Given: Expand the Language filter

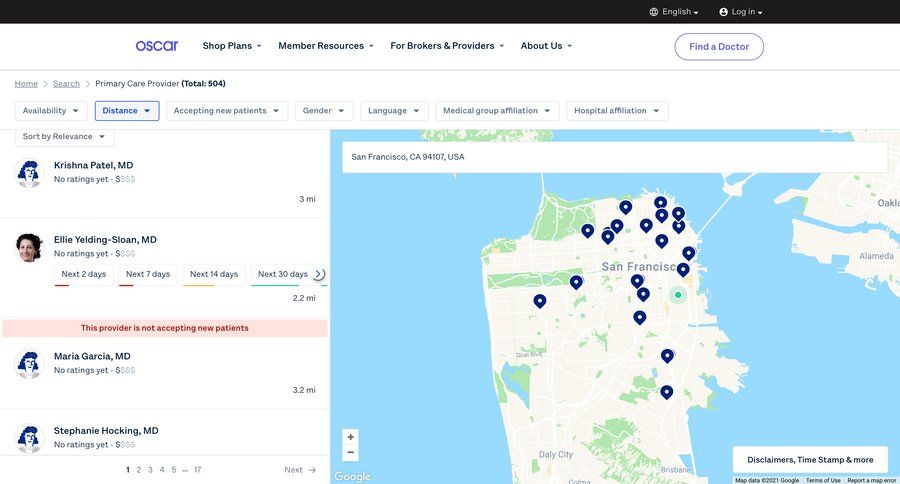Looking at the screenshot, I should pos(394,111).
